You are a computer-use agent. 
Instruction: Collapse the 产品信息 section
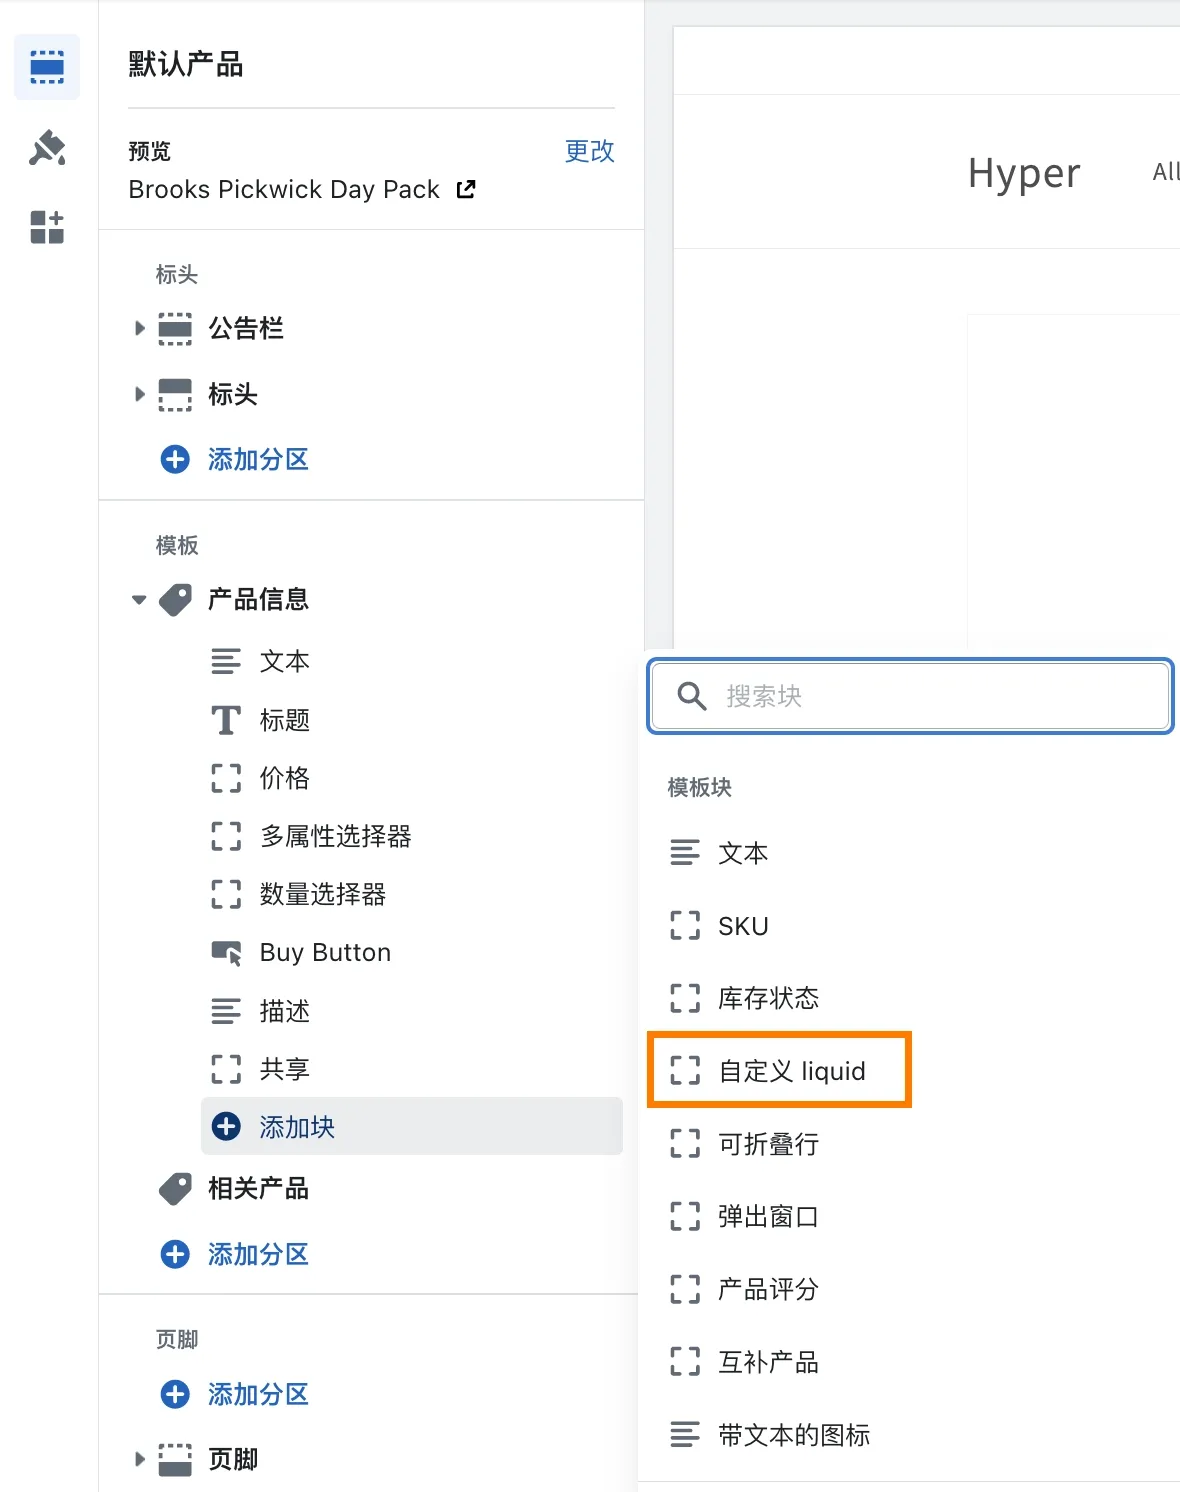point(139,598)
